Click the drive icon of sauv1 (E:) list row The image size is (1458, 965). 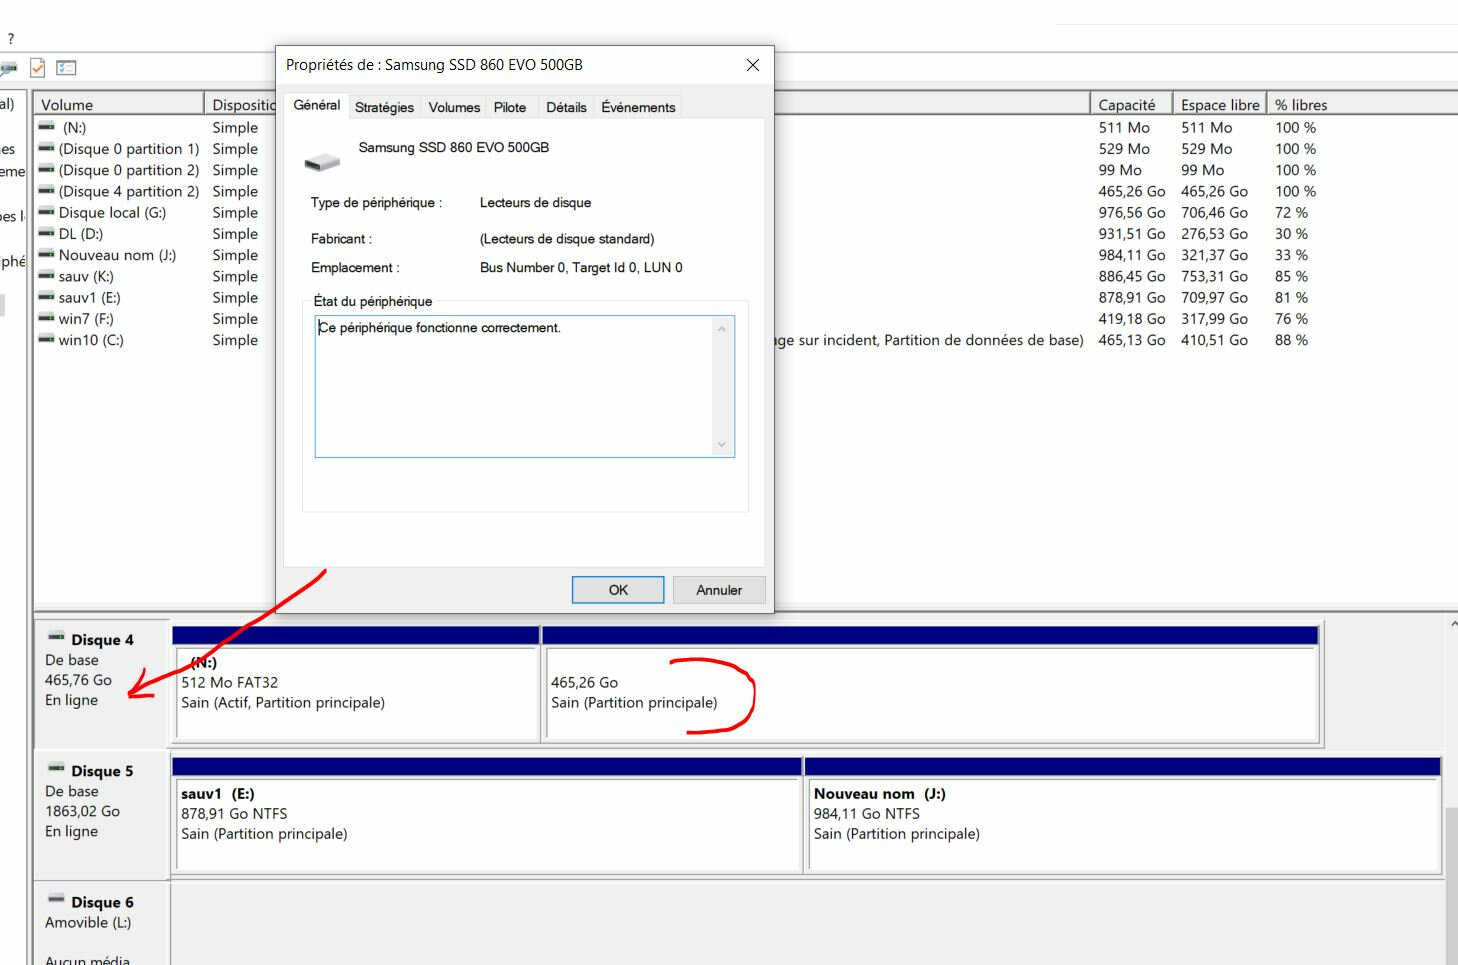pyautogui.click(x=46, y=297)
